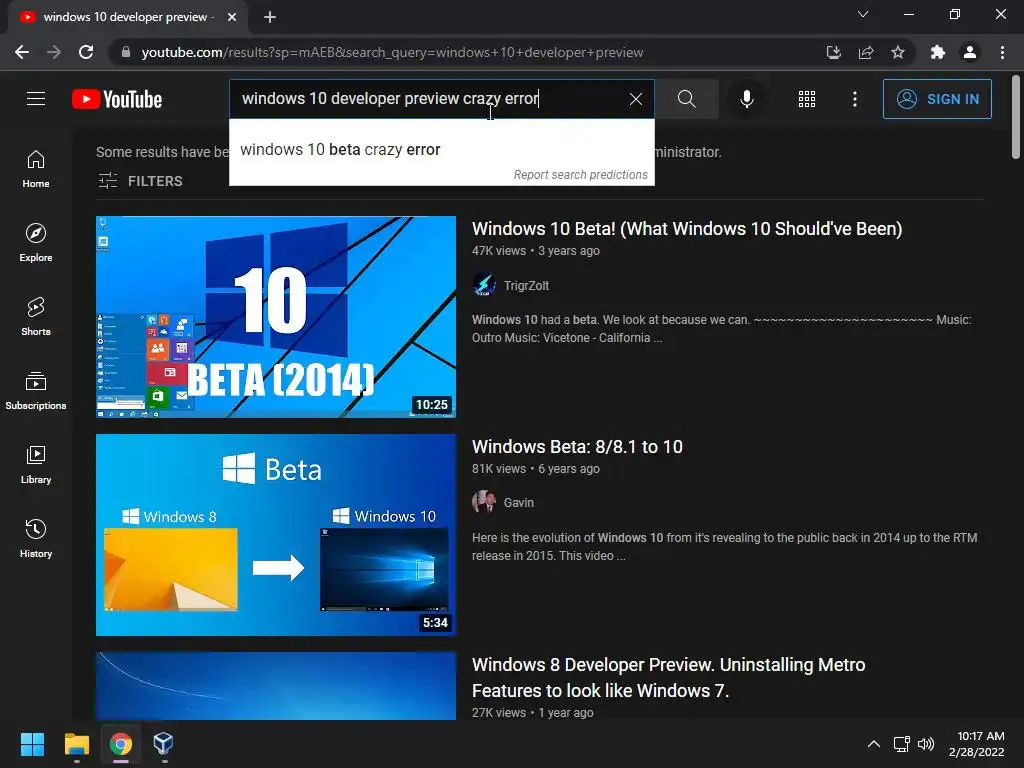The image size is (1024, 768).
Task: Go to Home in sidebar
Action: pyautogui.click(x=36, y=169)
